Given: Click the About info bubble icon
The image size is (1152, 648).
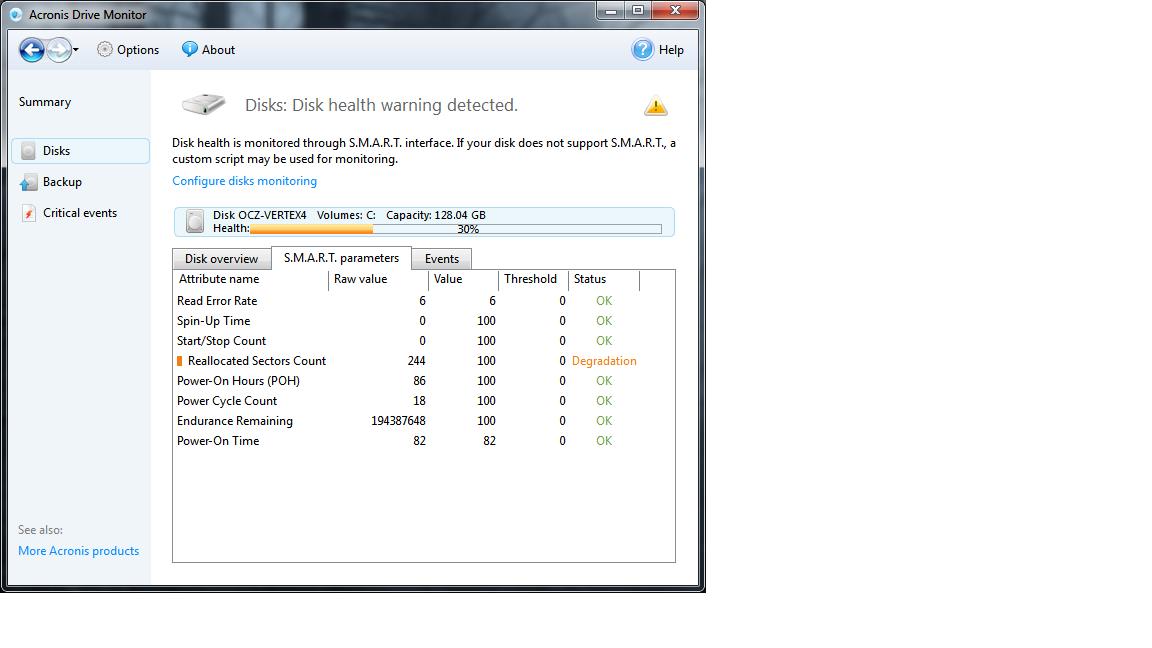Looking at the screenshot, I should [190, 49].
